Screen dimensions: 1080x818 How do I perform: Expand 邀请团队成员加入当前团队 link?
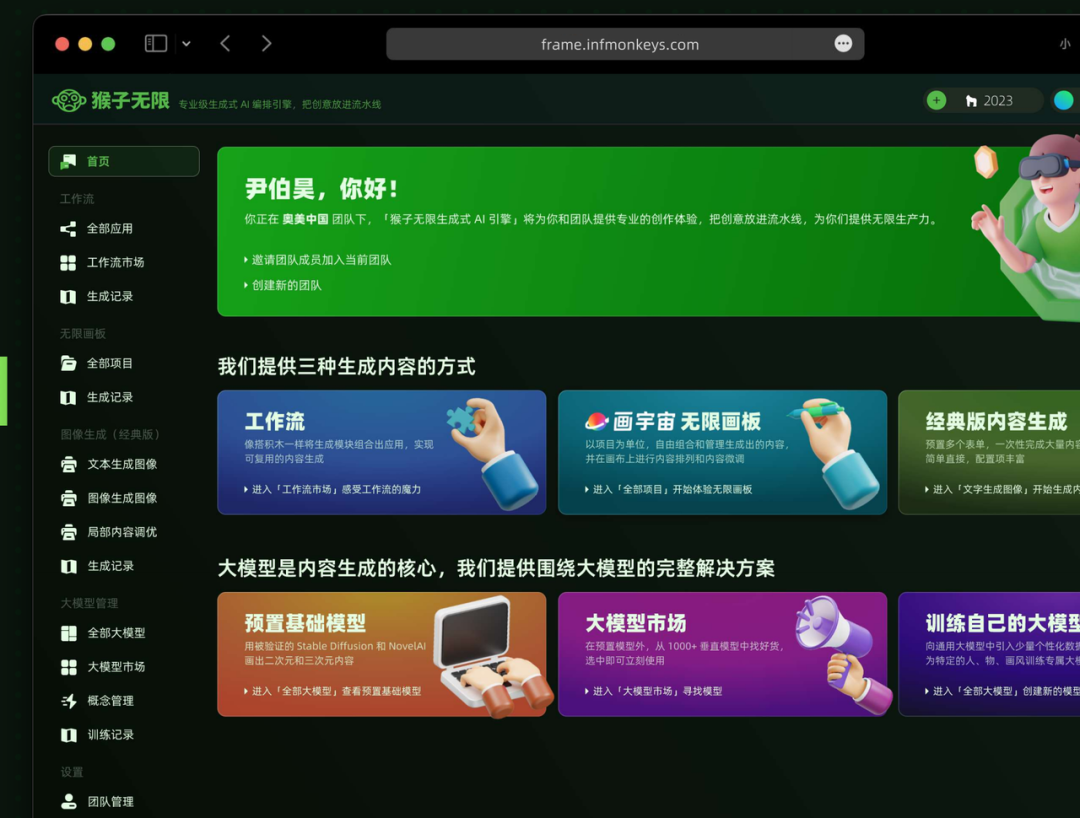pyautogui.click(x=318, y=260)
